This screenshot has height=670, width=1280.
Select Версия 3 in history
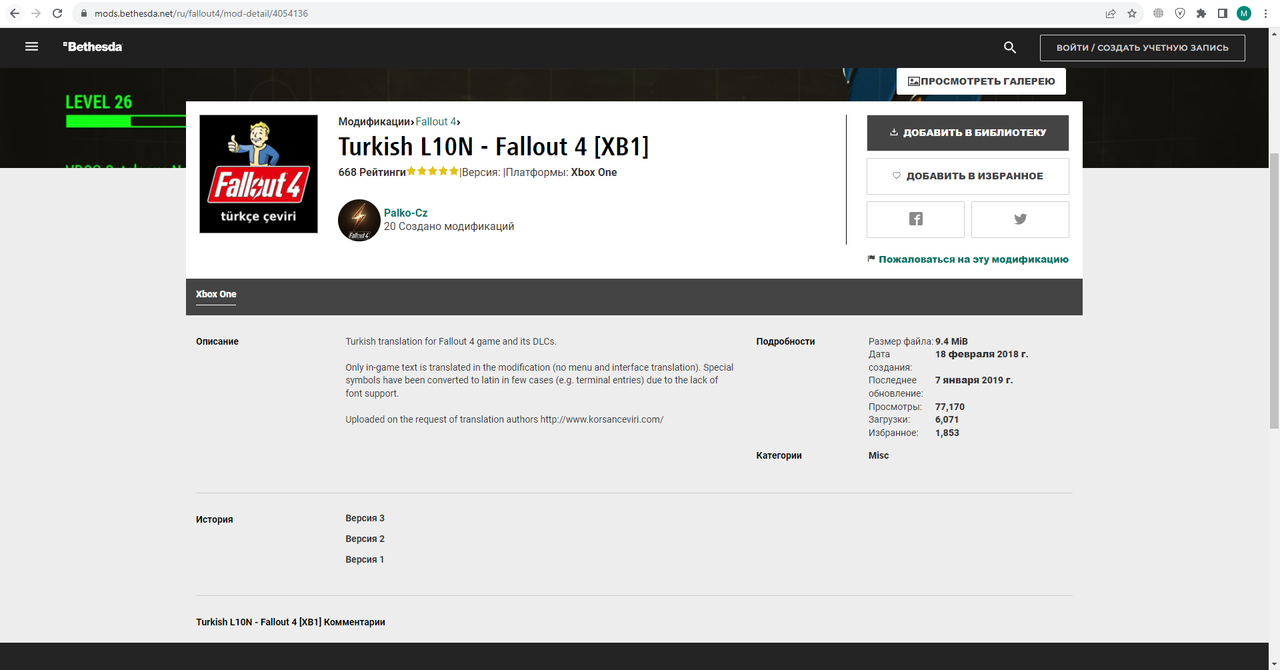(x=365, y=518)
